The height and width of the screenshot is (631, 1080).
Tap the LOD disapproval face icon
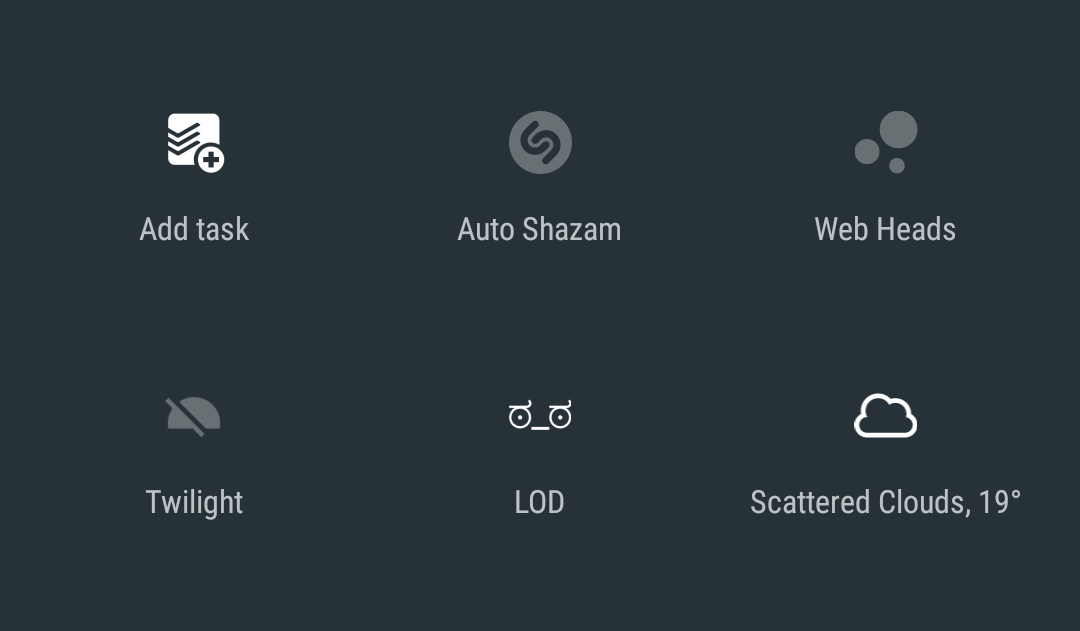tap(539, 415)
